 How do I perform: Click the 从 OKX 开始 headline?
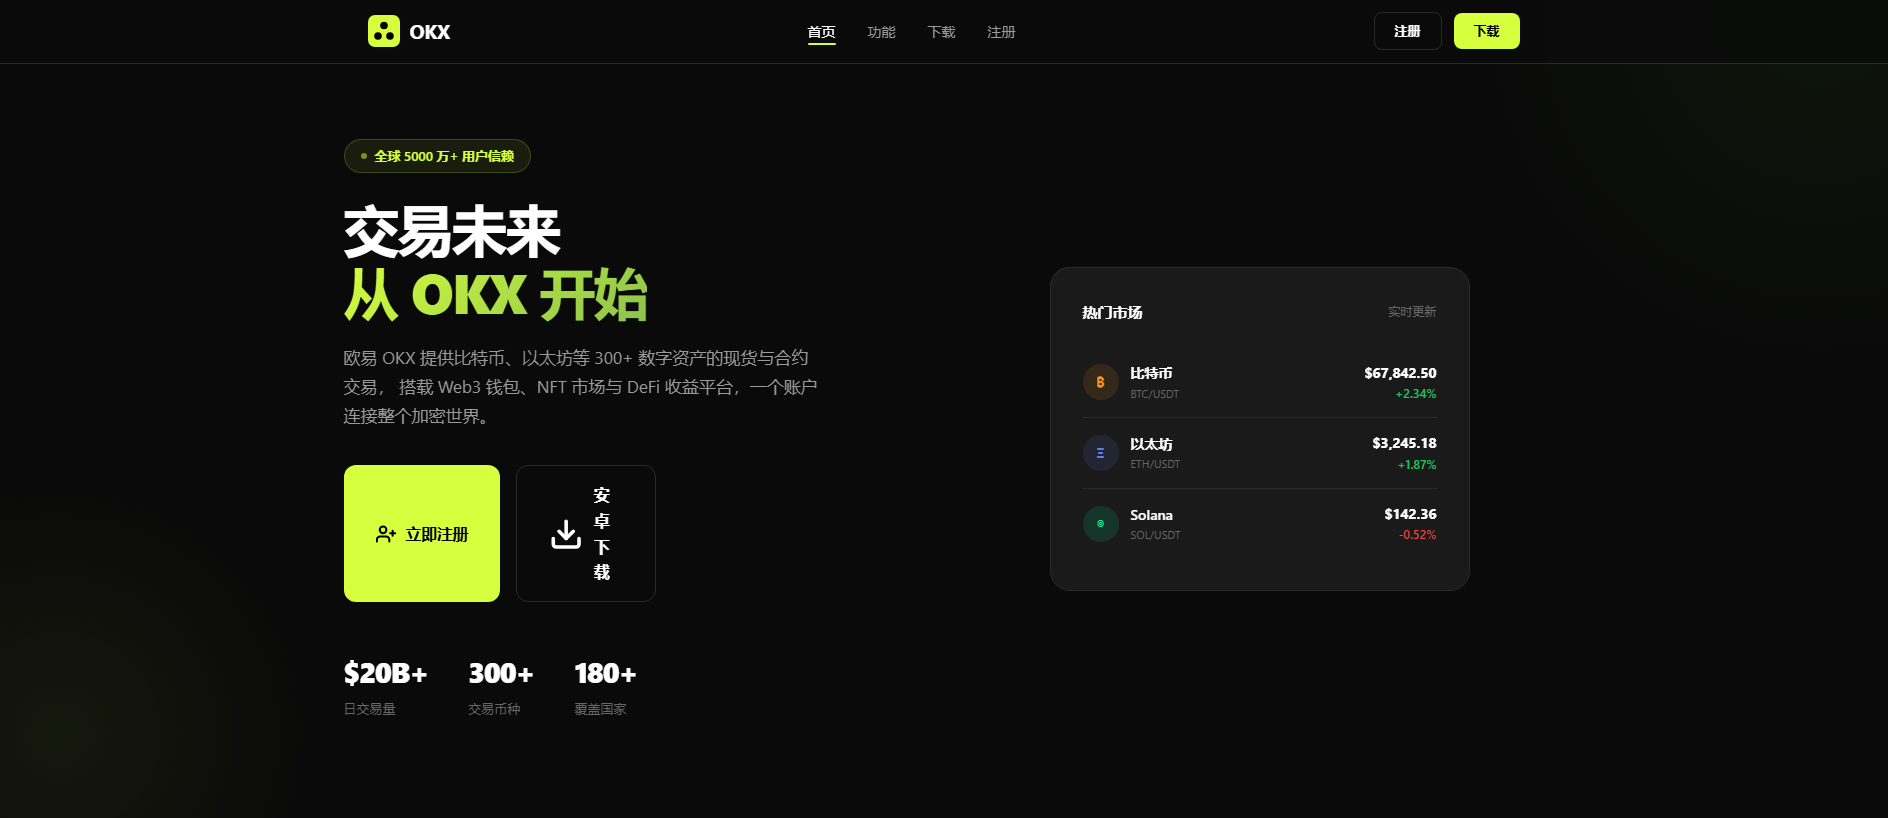(x=496, y=295)
